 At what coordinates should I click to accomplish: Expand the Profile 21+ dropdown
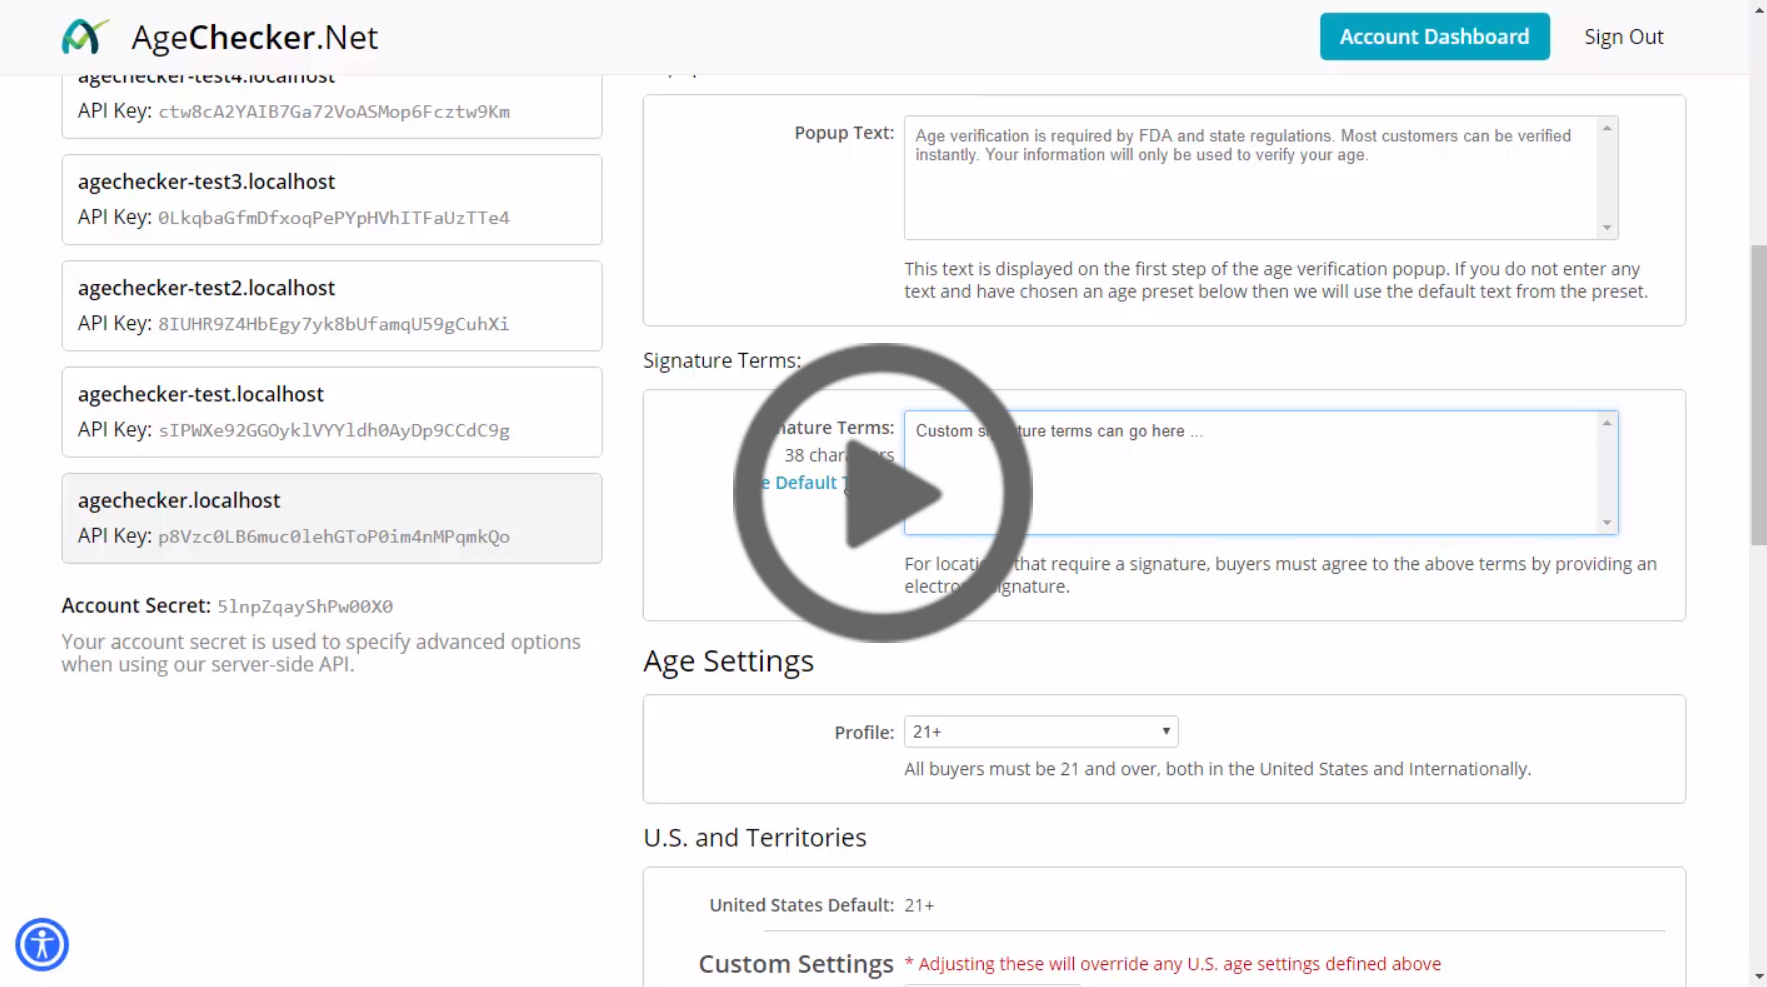coord(1040,732)
